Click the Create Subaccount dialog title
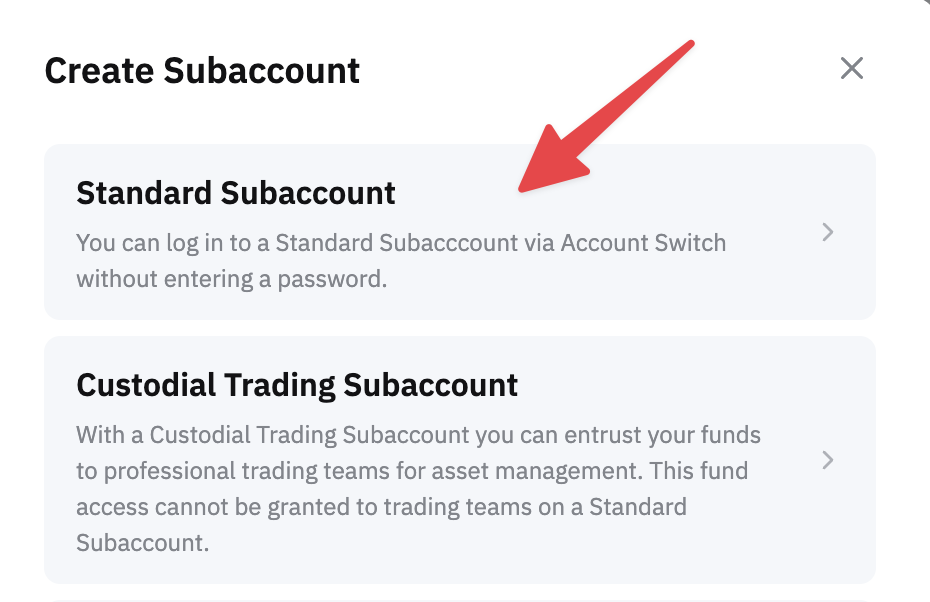930x602 pixels. point(202,71)
